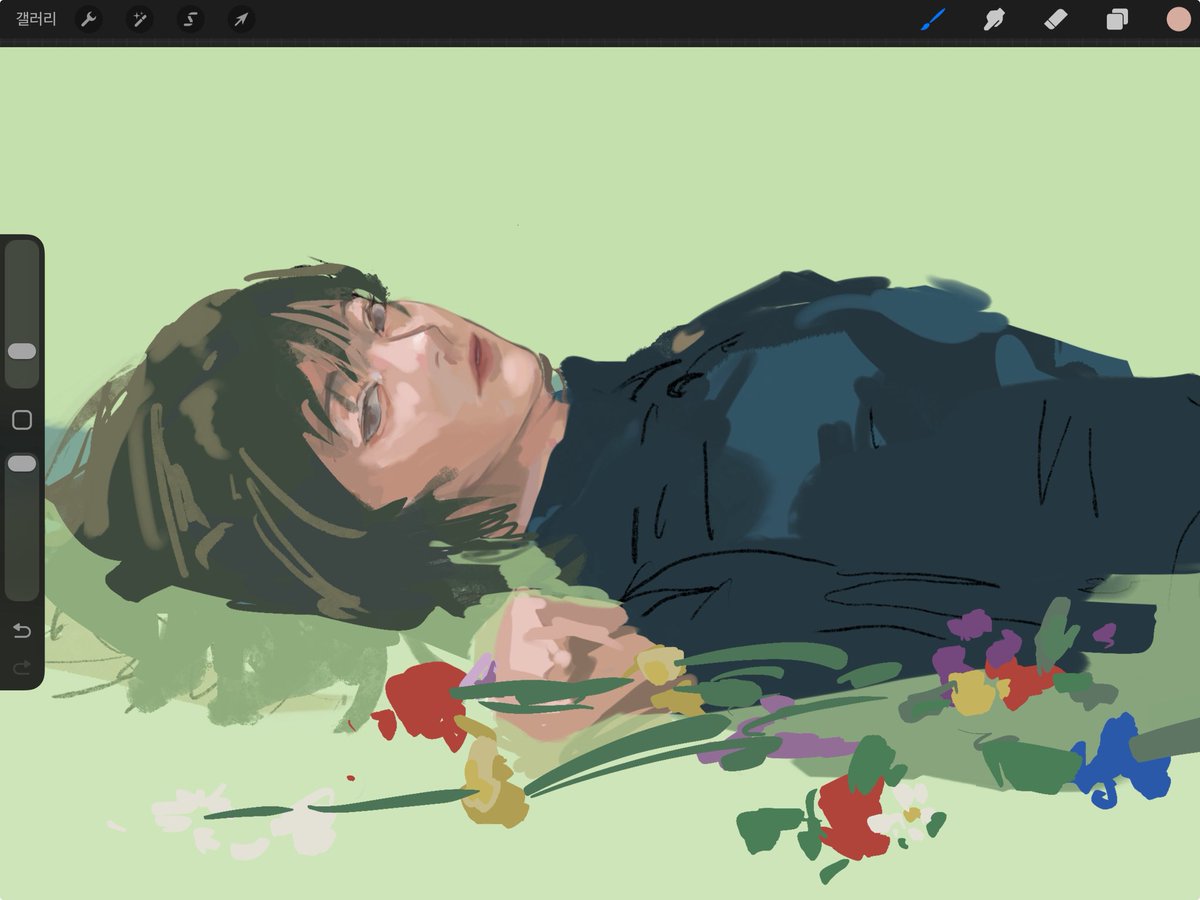Click the brush size slider handle
1200x900 pixels.
[x=21, y=351]
